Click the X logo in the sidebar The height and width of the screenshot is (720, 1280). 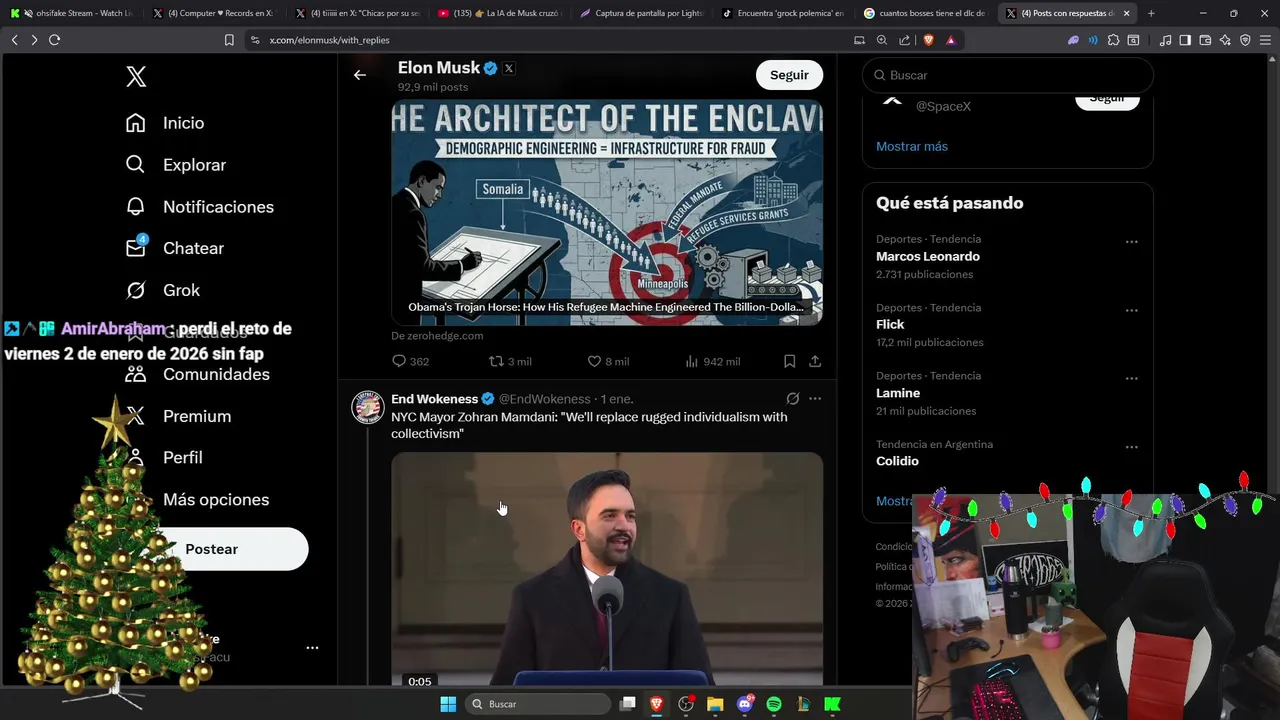tap(136, 76)
